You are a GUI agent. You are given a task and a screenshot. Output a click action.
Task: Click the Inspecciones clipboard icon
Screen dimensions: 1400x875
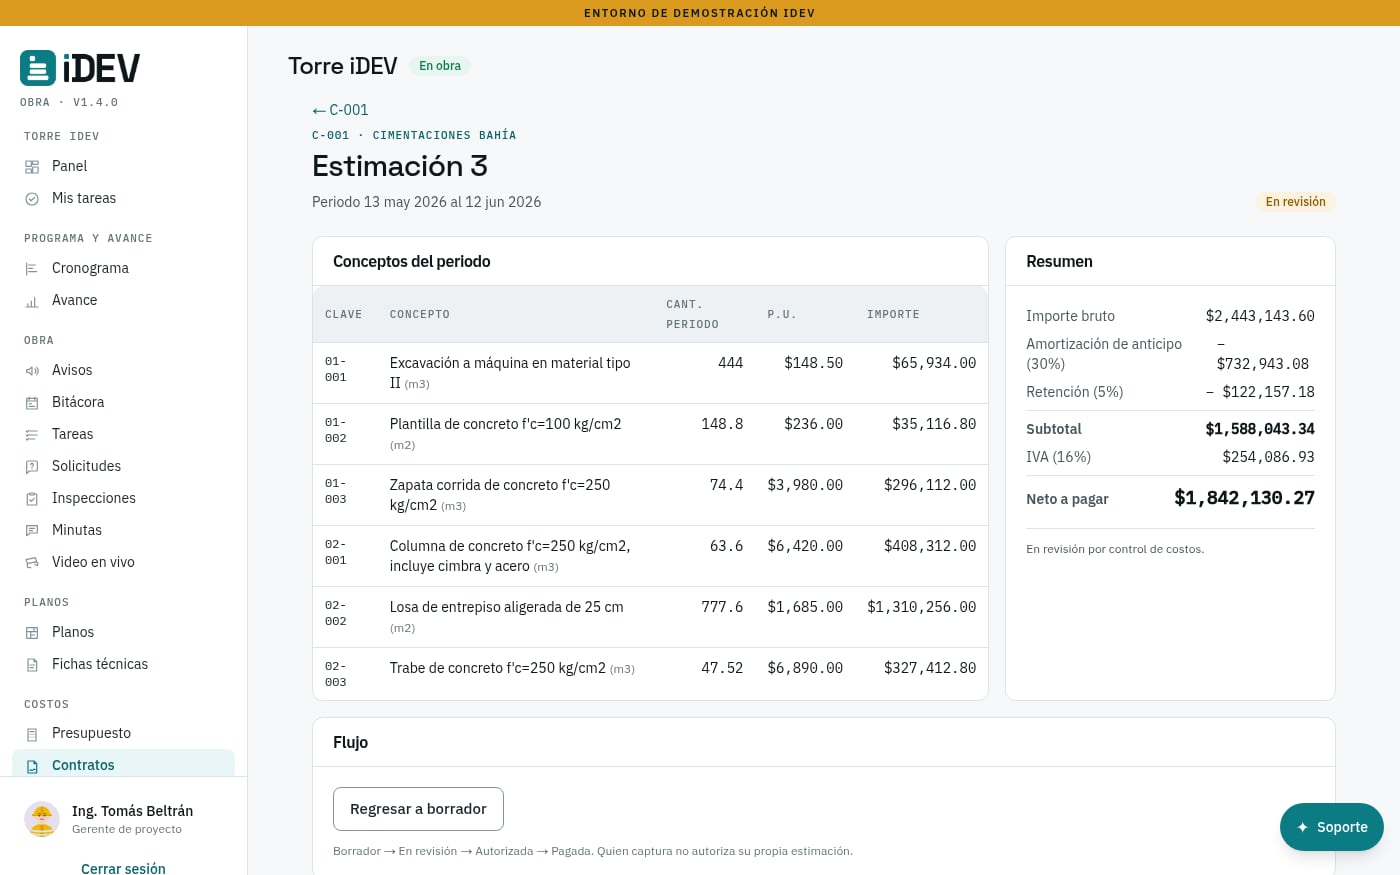[32, 499]
